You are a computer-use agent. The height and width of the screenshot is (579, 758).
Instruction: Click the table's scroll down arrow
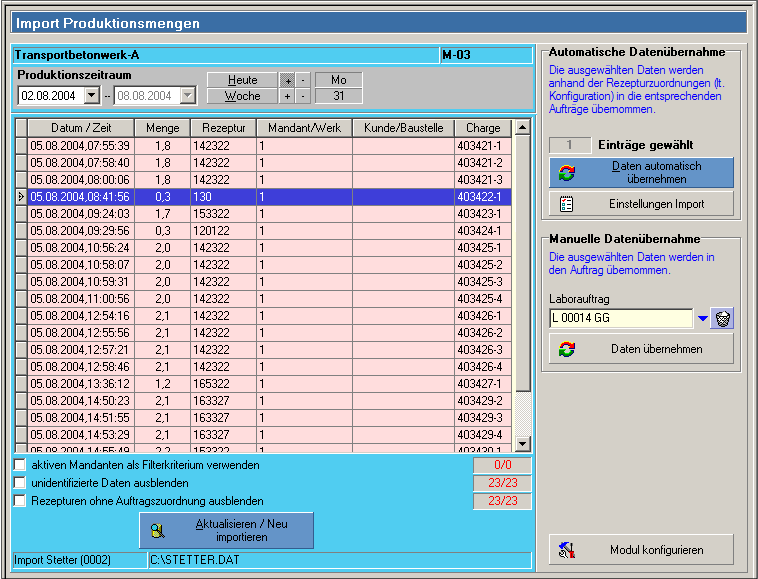[x=521, y=443]
